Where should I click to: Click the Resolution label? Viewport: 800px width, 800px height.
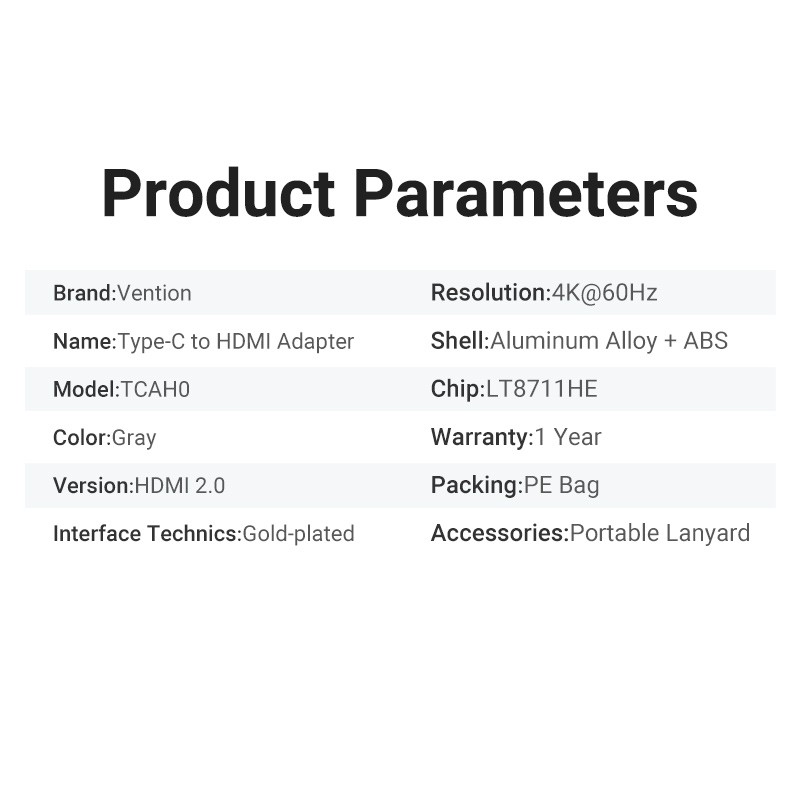point(488,293)
